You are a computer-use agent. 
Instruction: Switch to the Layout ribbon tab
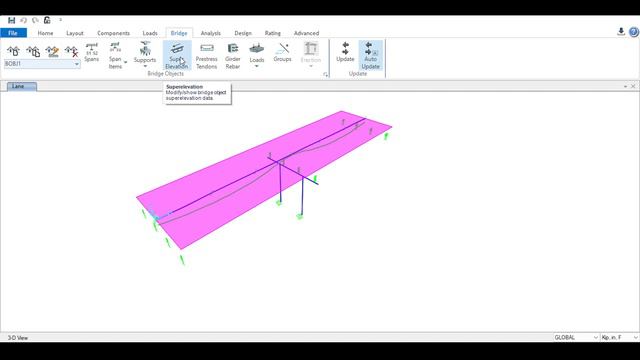pos(75,33)
